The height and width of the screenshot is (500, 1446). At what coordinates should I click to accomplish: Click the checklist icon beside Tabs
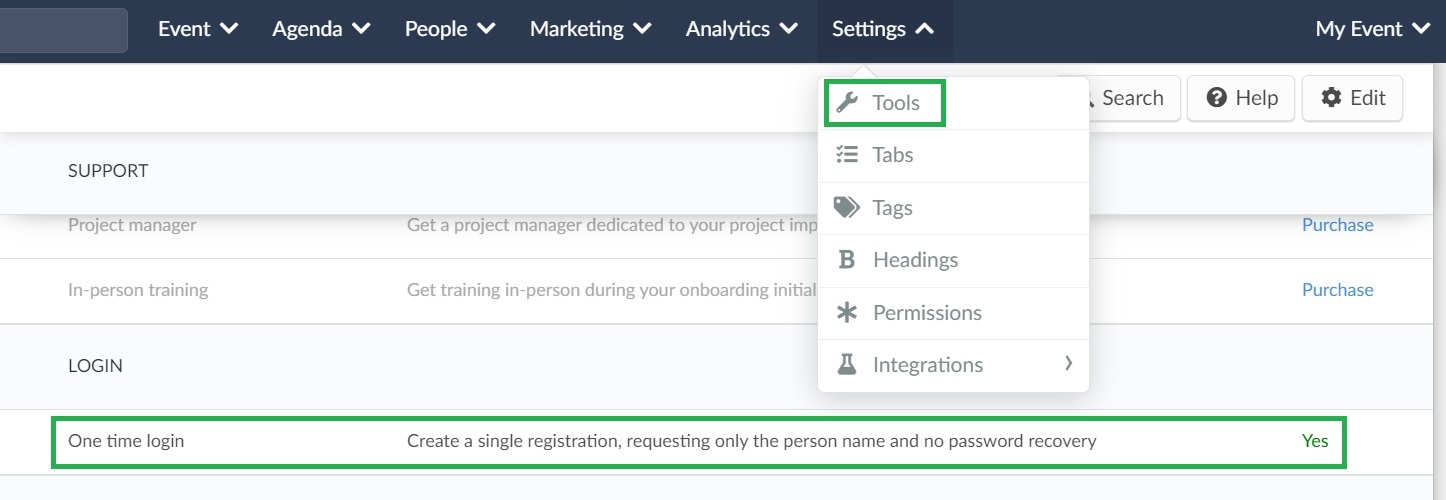coord(847,155)
